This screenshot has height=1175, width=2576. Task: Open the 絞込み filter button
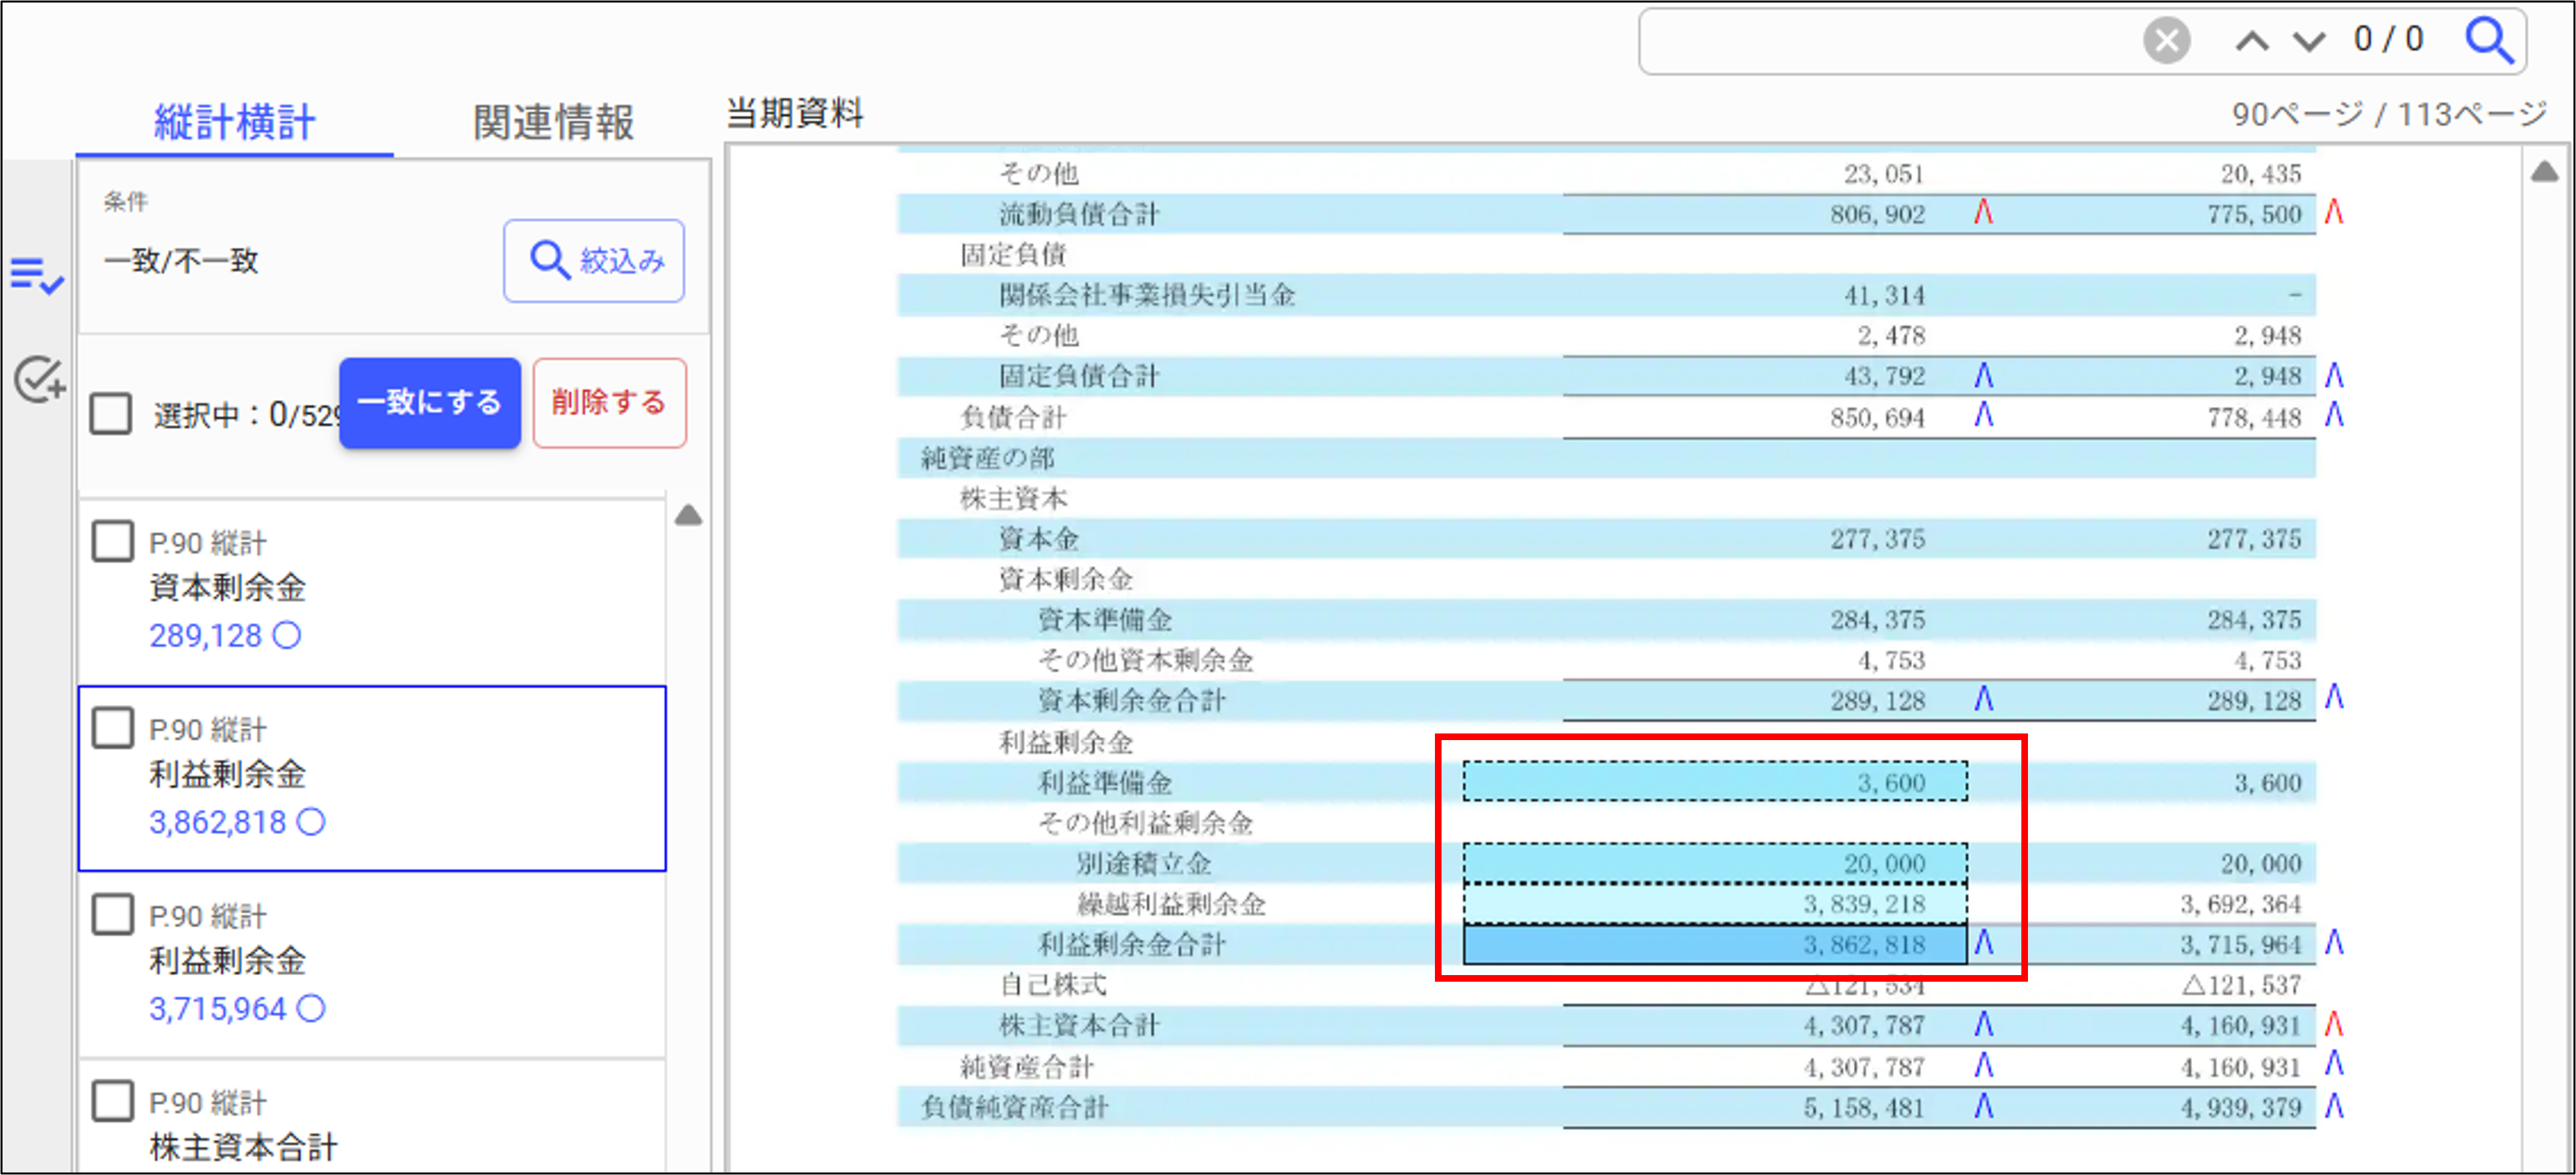[x=594, y=261]
